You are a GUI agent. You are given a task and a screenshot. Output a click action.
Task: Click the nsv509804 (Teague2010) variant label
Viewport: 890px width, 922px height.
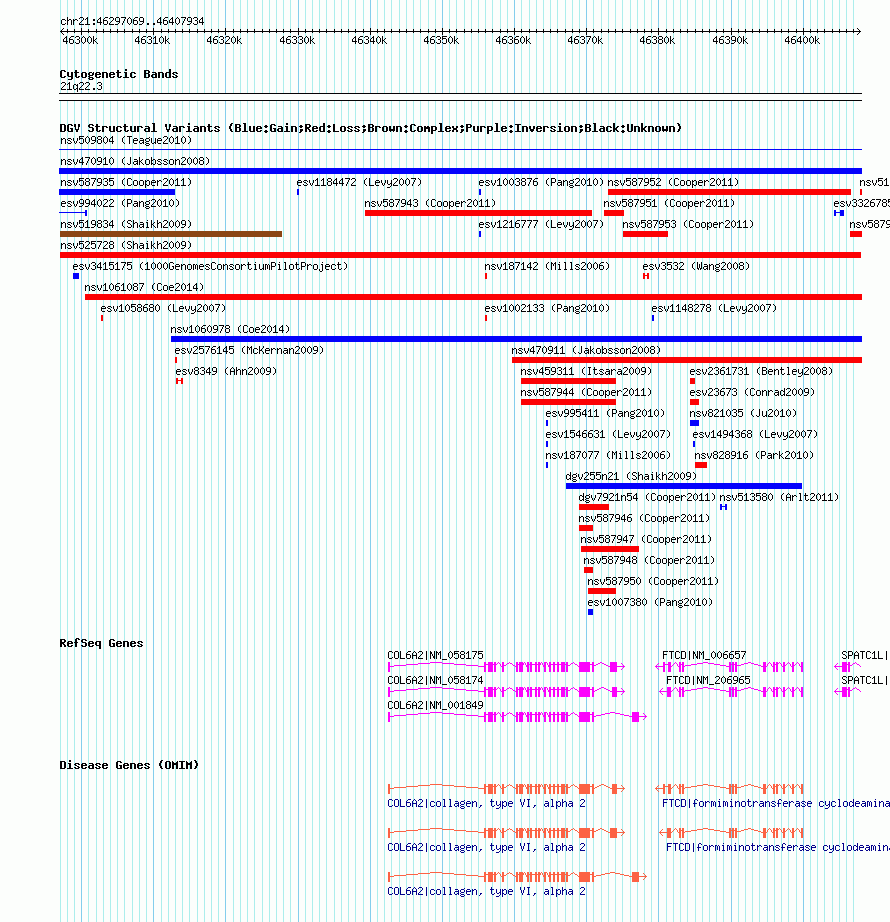[x=126, y=141]
